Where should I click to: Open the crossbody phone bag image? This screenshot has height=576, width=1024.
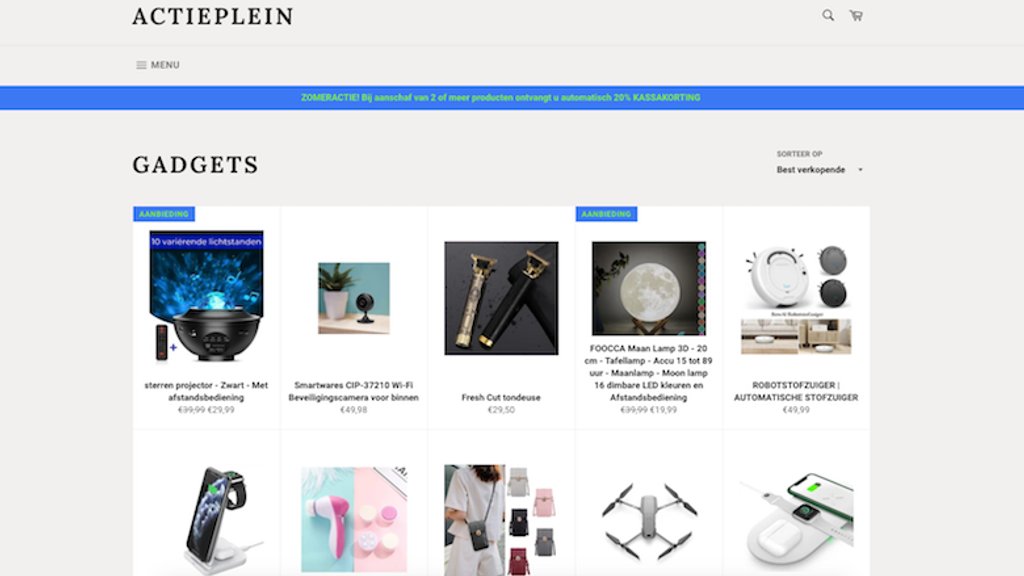click(502, 520)
